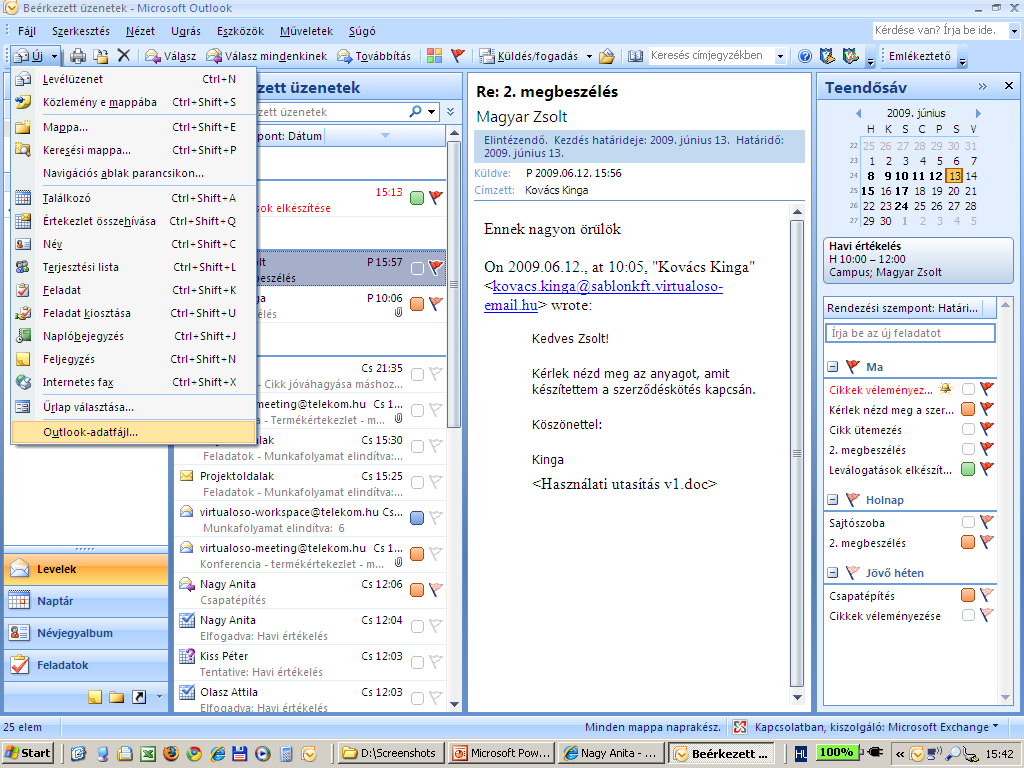This screenshot has height=768, width=1024.
Task: Click the red Follow Up flag in the toolbar
Action: (458, 56)
